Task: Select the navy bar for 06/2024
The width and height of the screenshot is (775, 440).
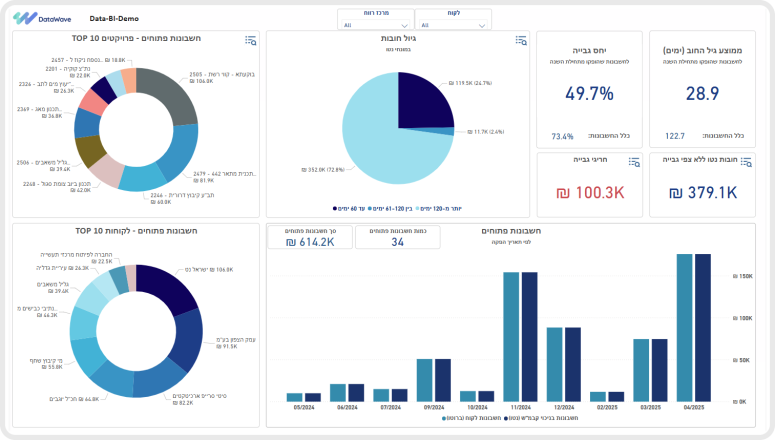Action: [356, 393]
